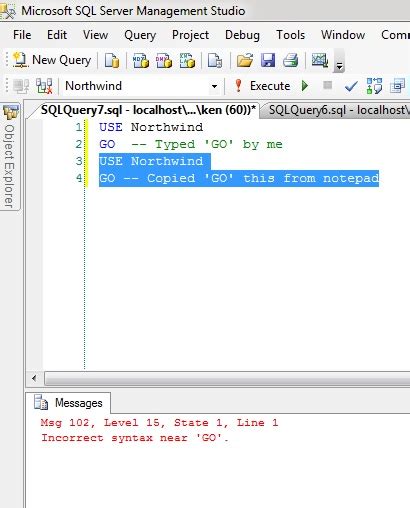This screenshot has width=410, height=508.
Task: Open Query Options toolbar icon
Action: point(397,86)
